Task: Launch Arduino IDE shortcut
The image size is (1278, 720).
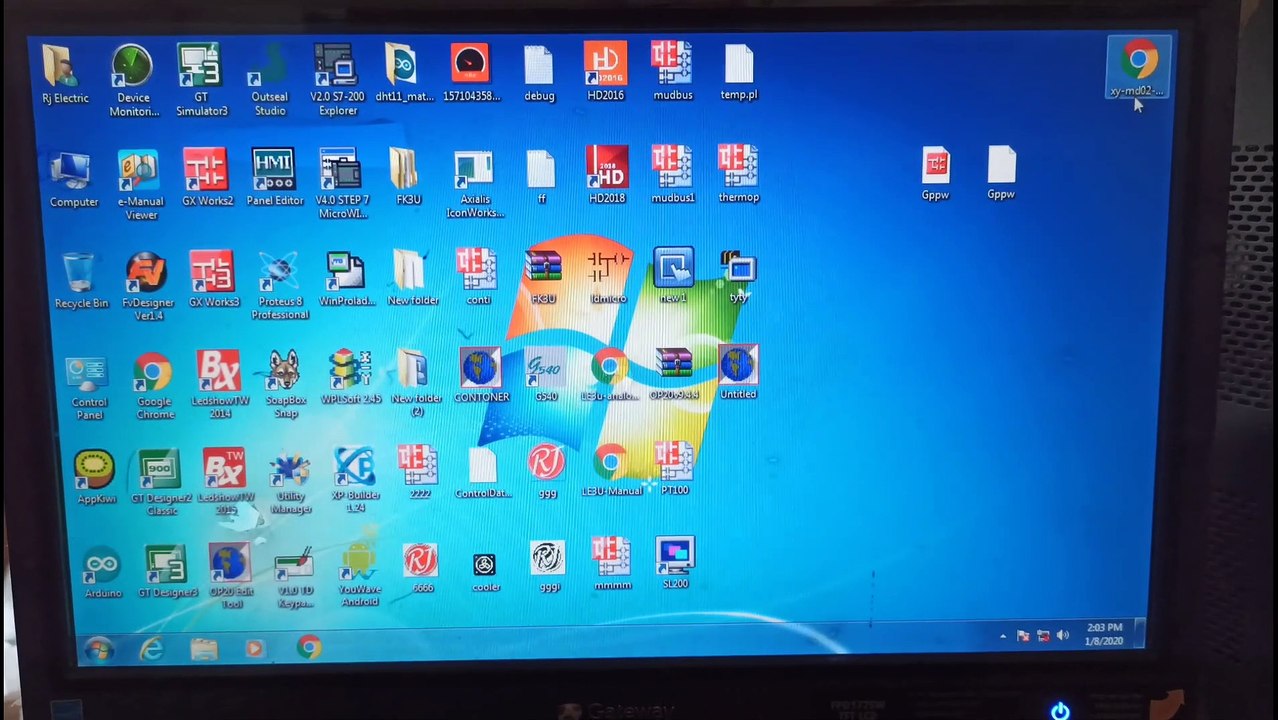Action: coord(102,573)
